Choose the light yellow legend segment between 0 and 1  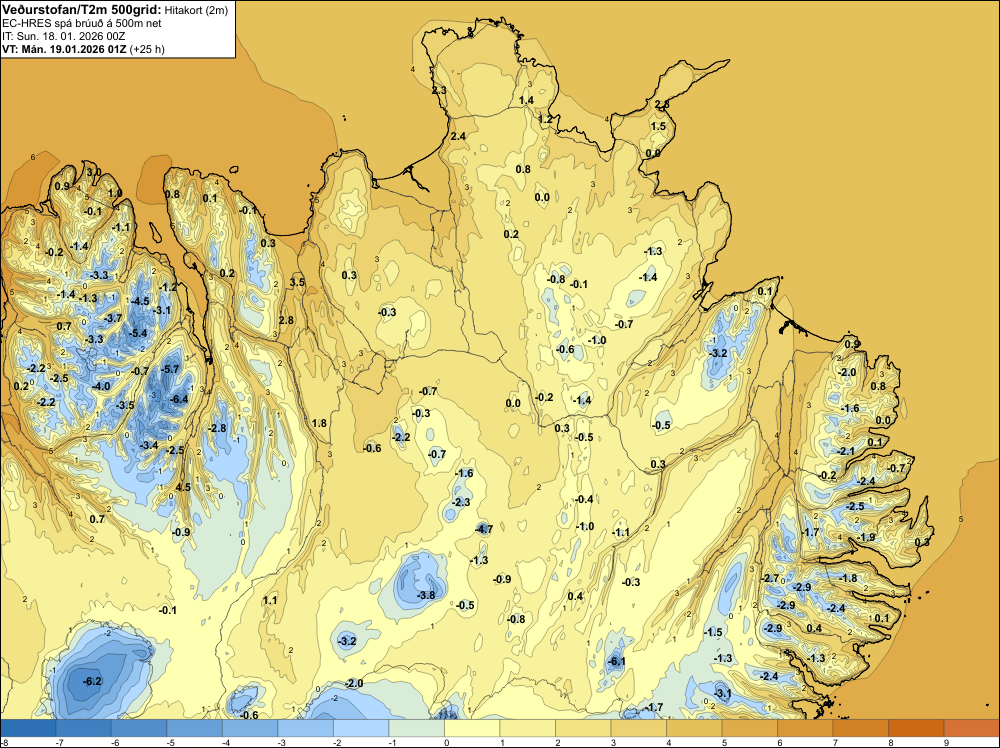472,728
